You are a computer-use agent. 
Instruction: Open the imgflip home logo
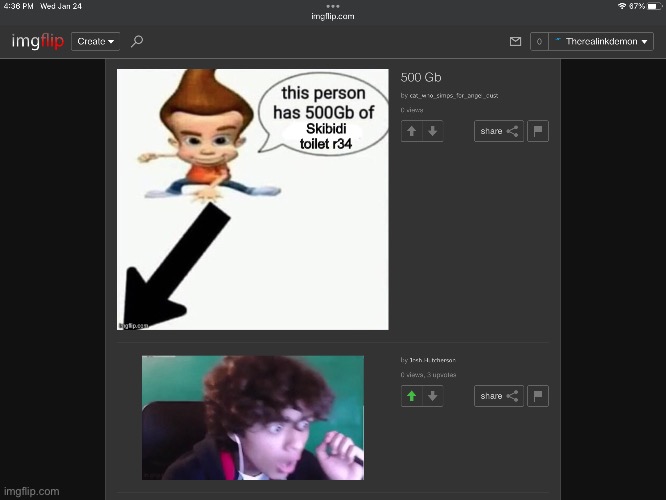tap(38, 41)
